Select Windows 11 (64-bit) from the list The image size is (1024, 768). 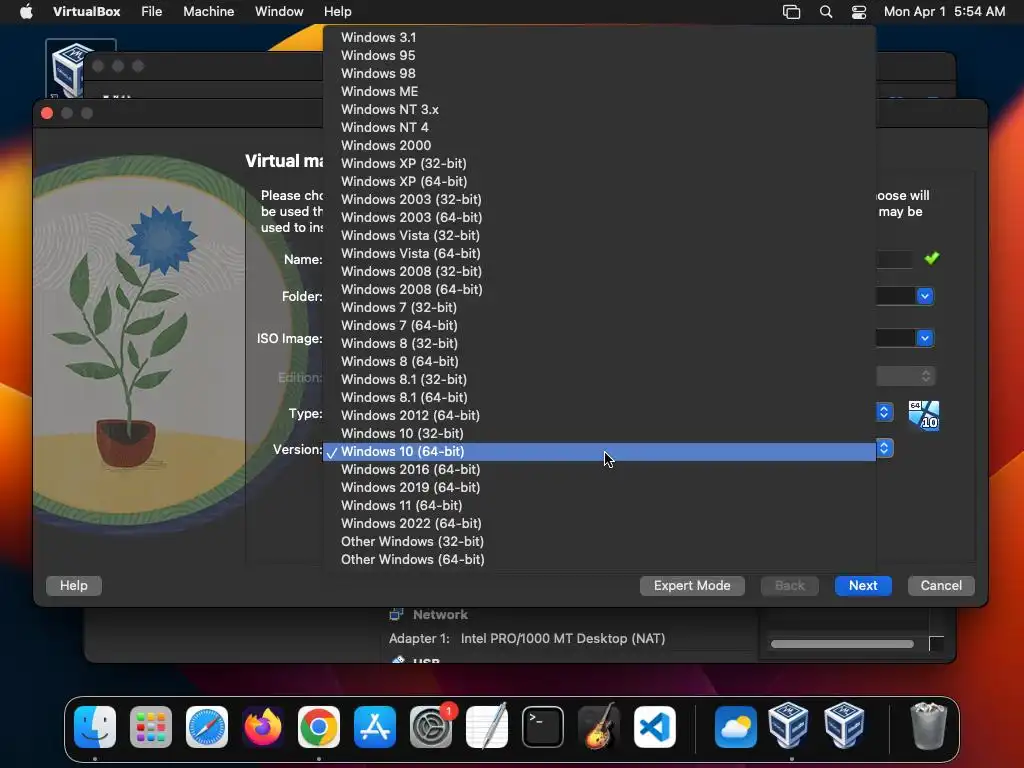[x=599, y=505]
